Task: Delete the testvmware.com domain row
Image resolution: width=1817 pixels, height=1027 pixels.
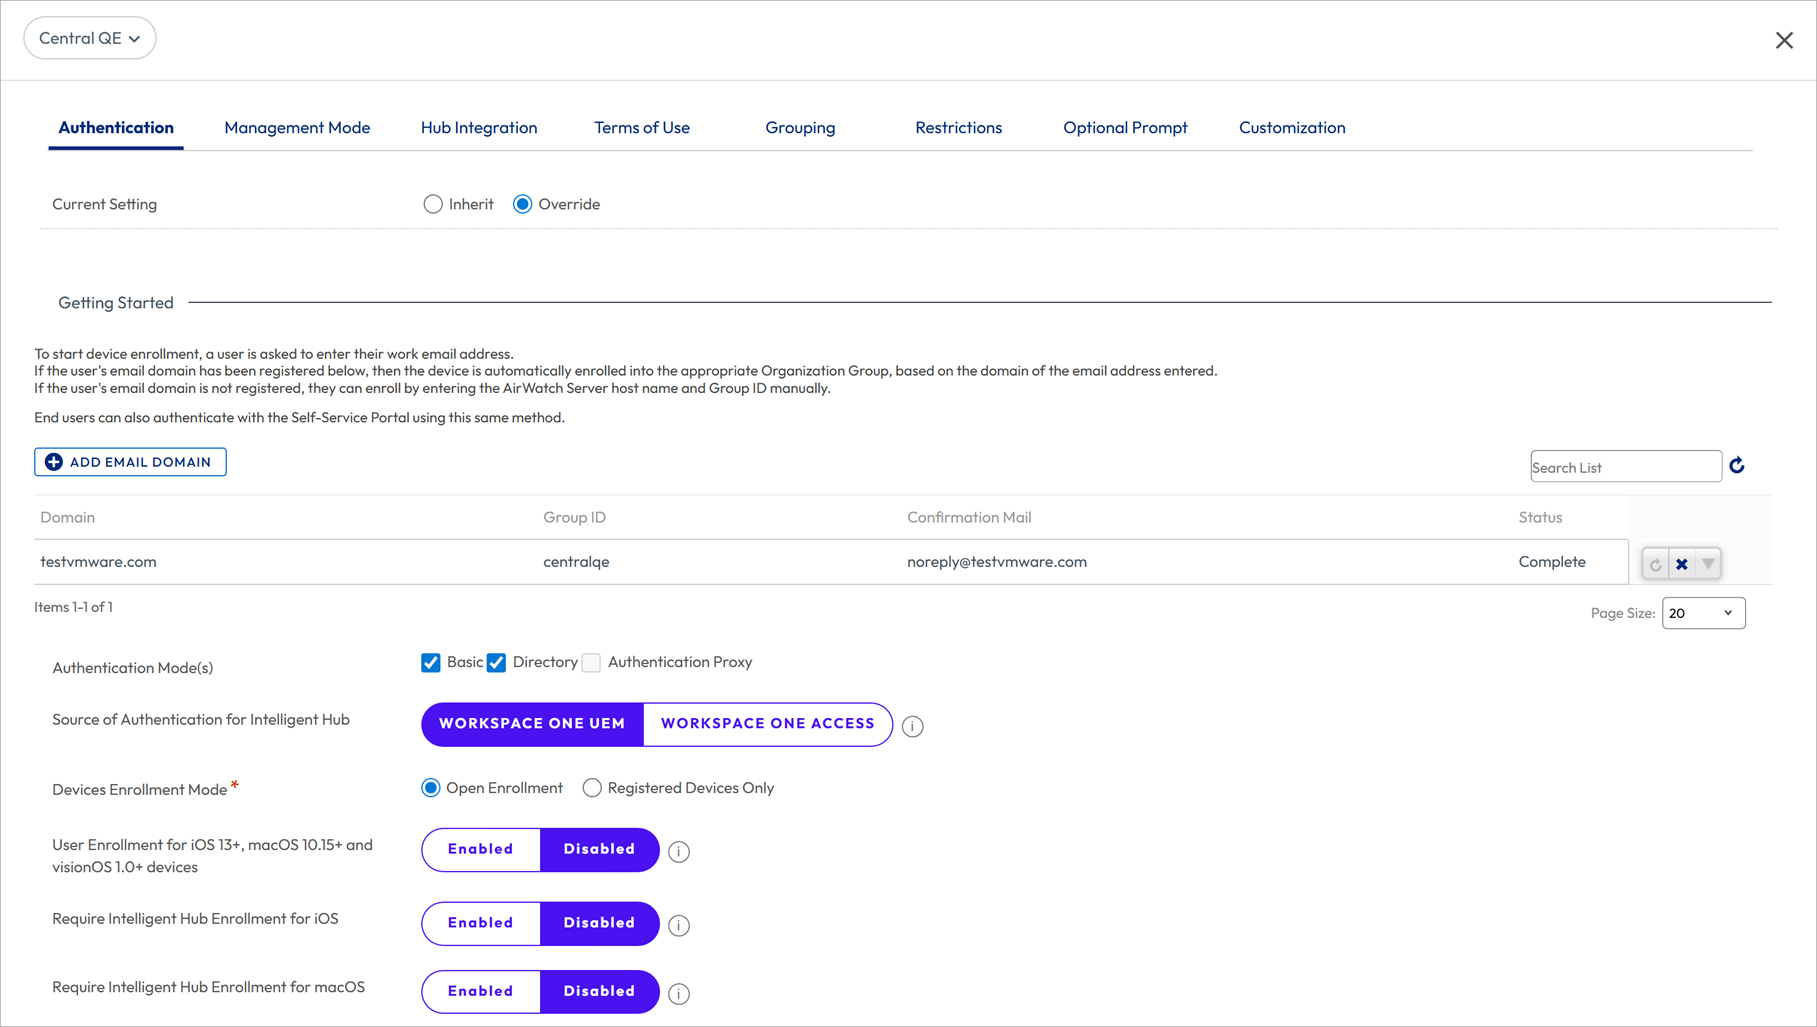Action: tap(1682, 564)
